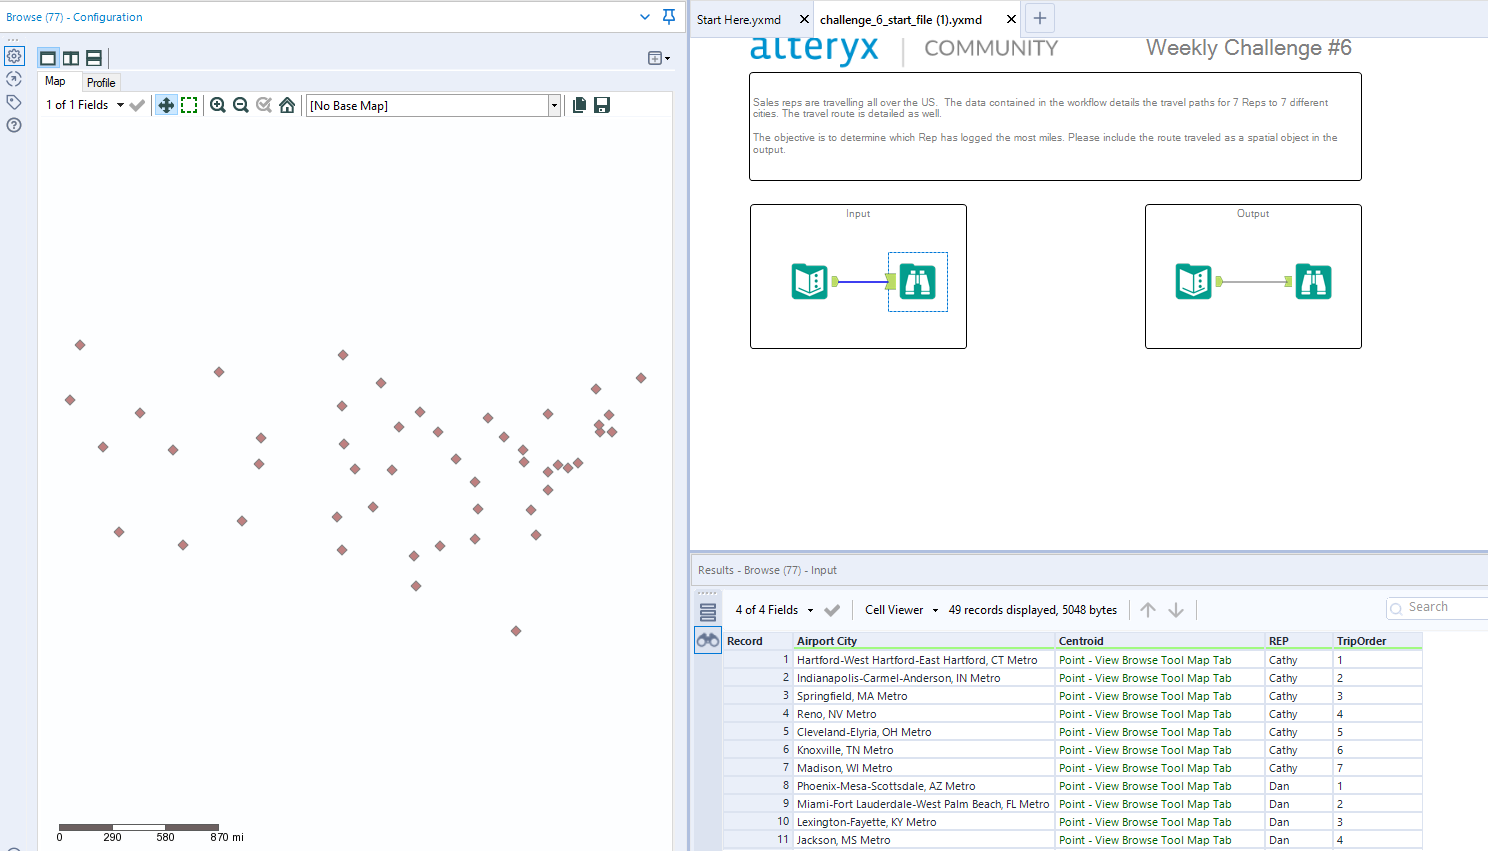Image resolution: width=1488 pixels, height=851 pixels.
Task: Save map with the floppy disk icon
Action: pyautogui.click(x=602, y=105)
